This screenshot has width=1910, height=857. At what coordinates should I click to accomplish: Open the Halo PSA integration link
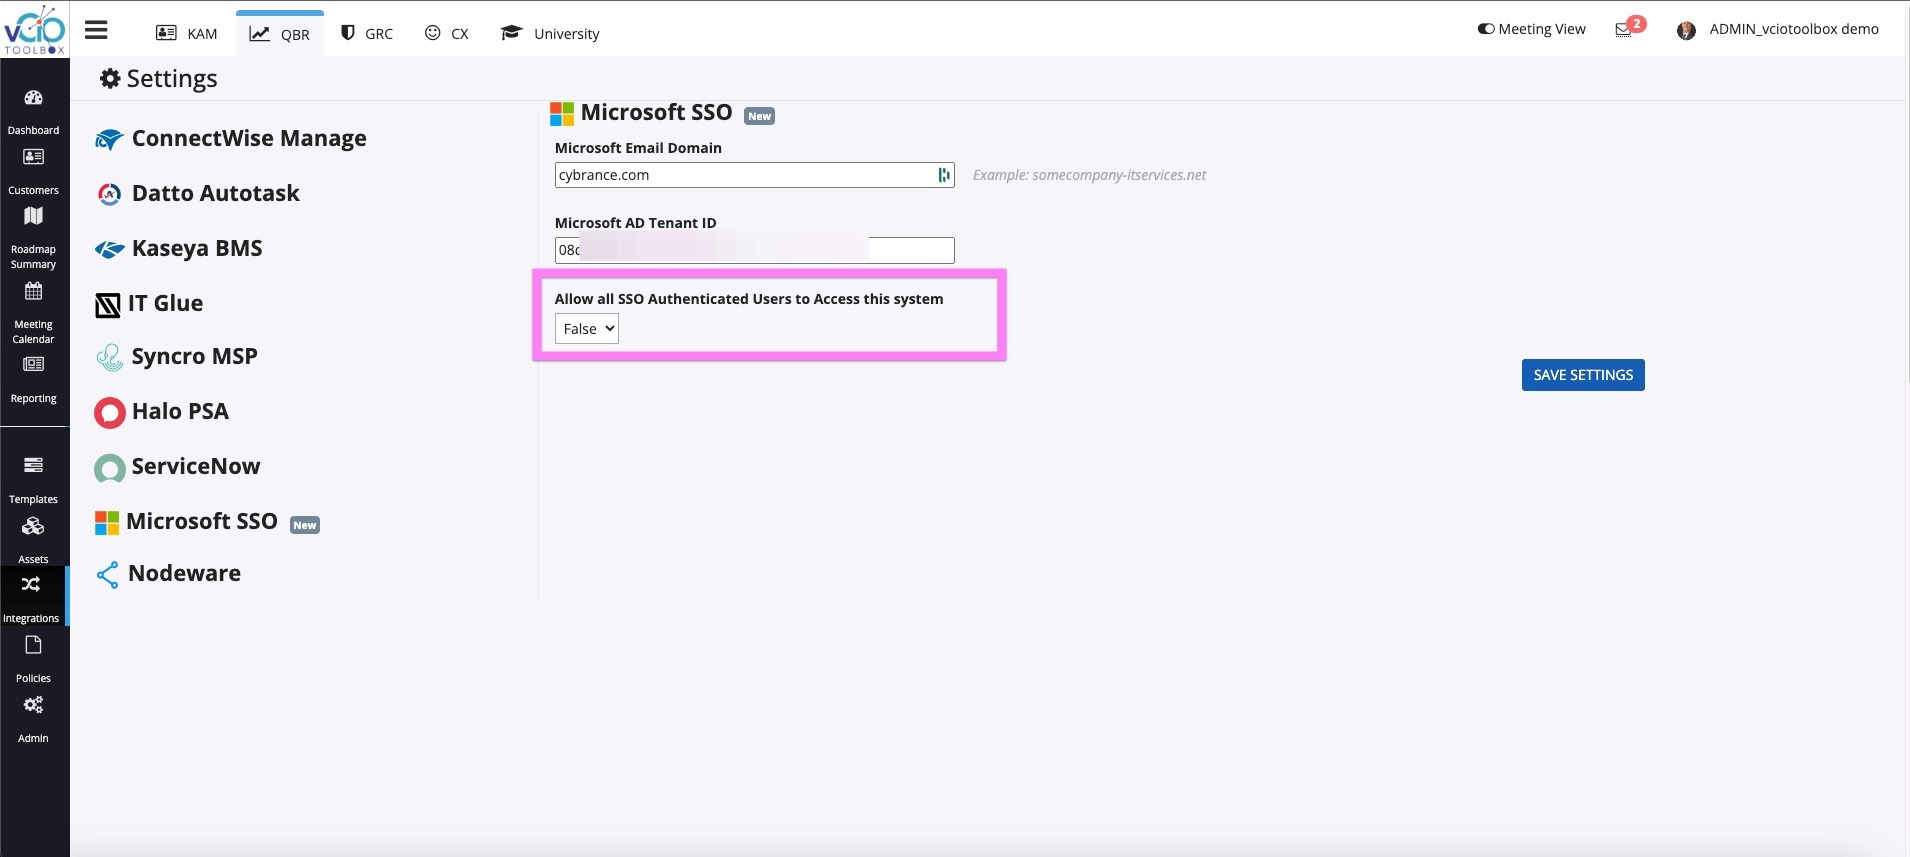[180, 411]
